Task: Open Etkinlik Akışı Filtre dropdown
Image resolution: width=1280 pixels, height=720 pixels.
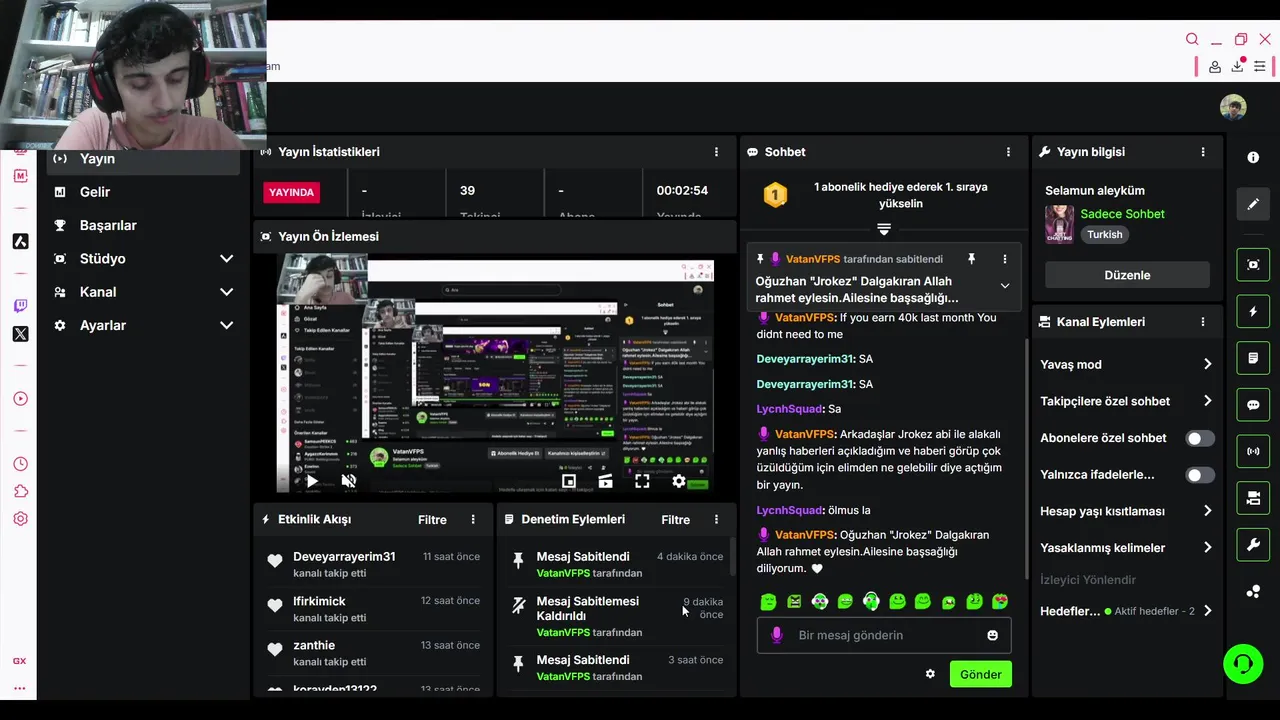Action: coord(432,520)
